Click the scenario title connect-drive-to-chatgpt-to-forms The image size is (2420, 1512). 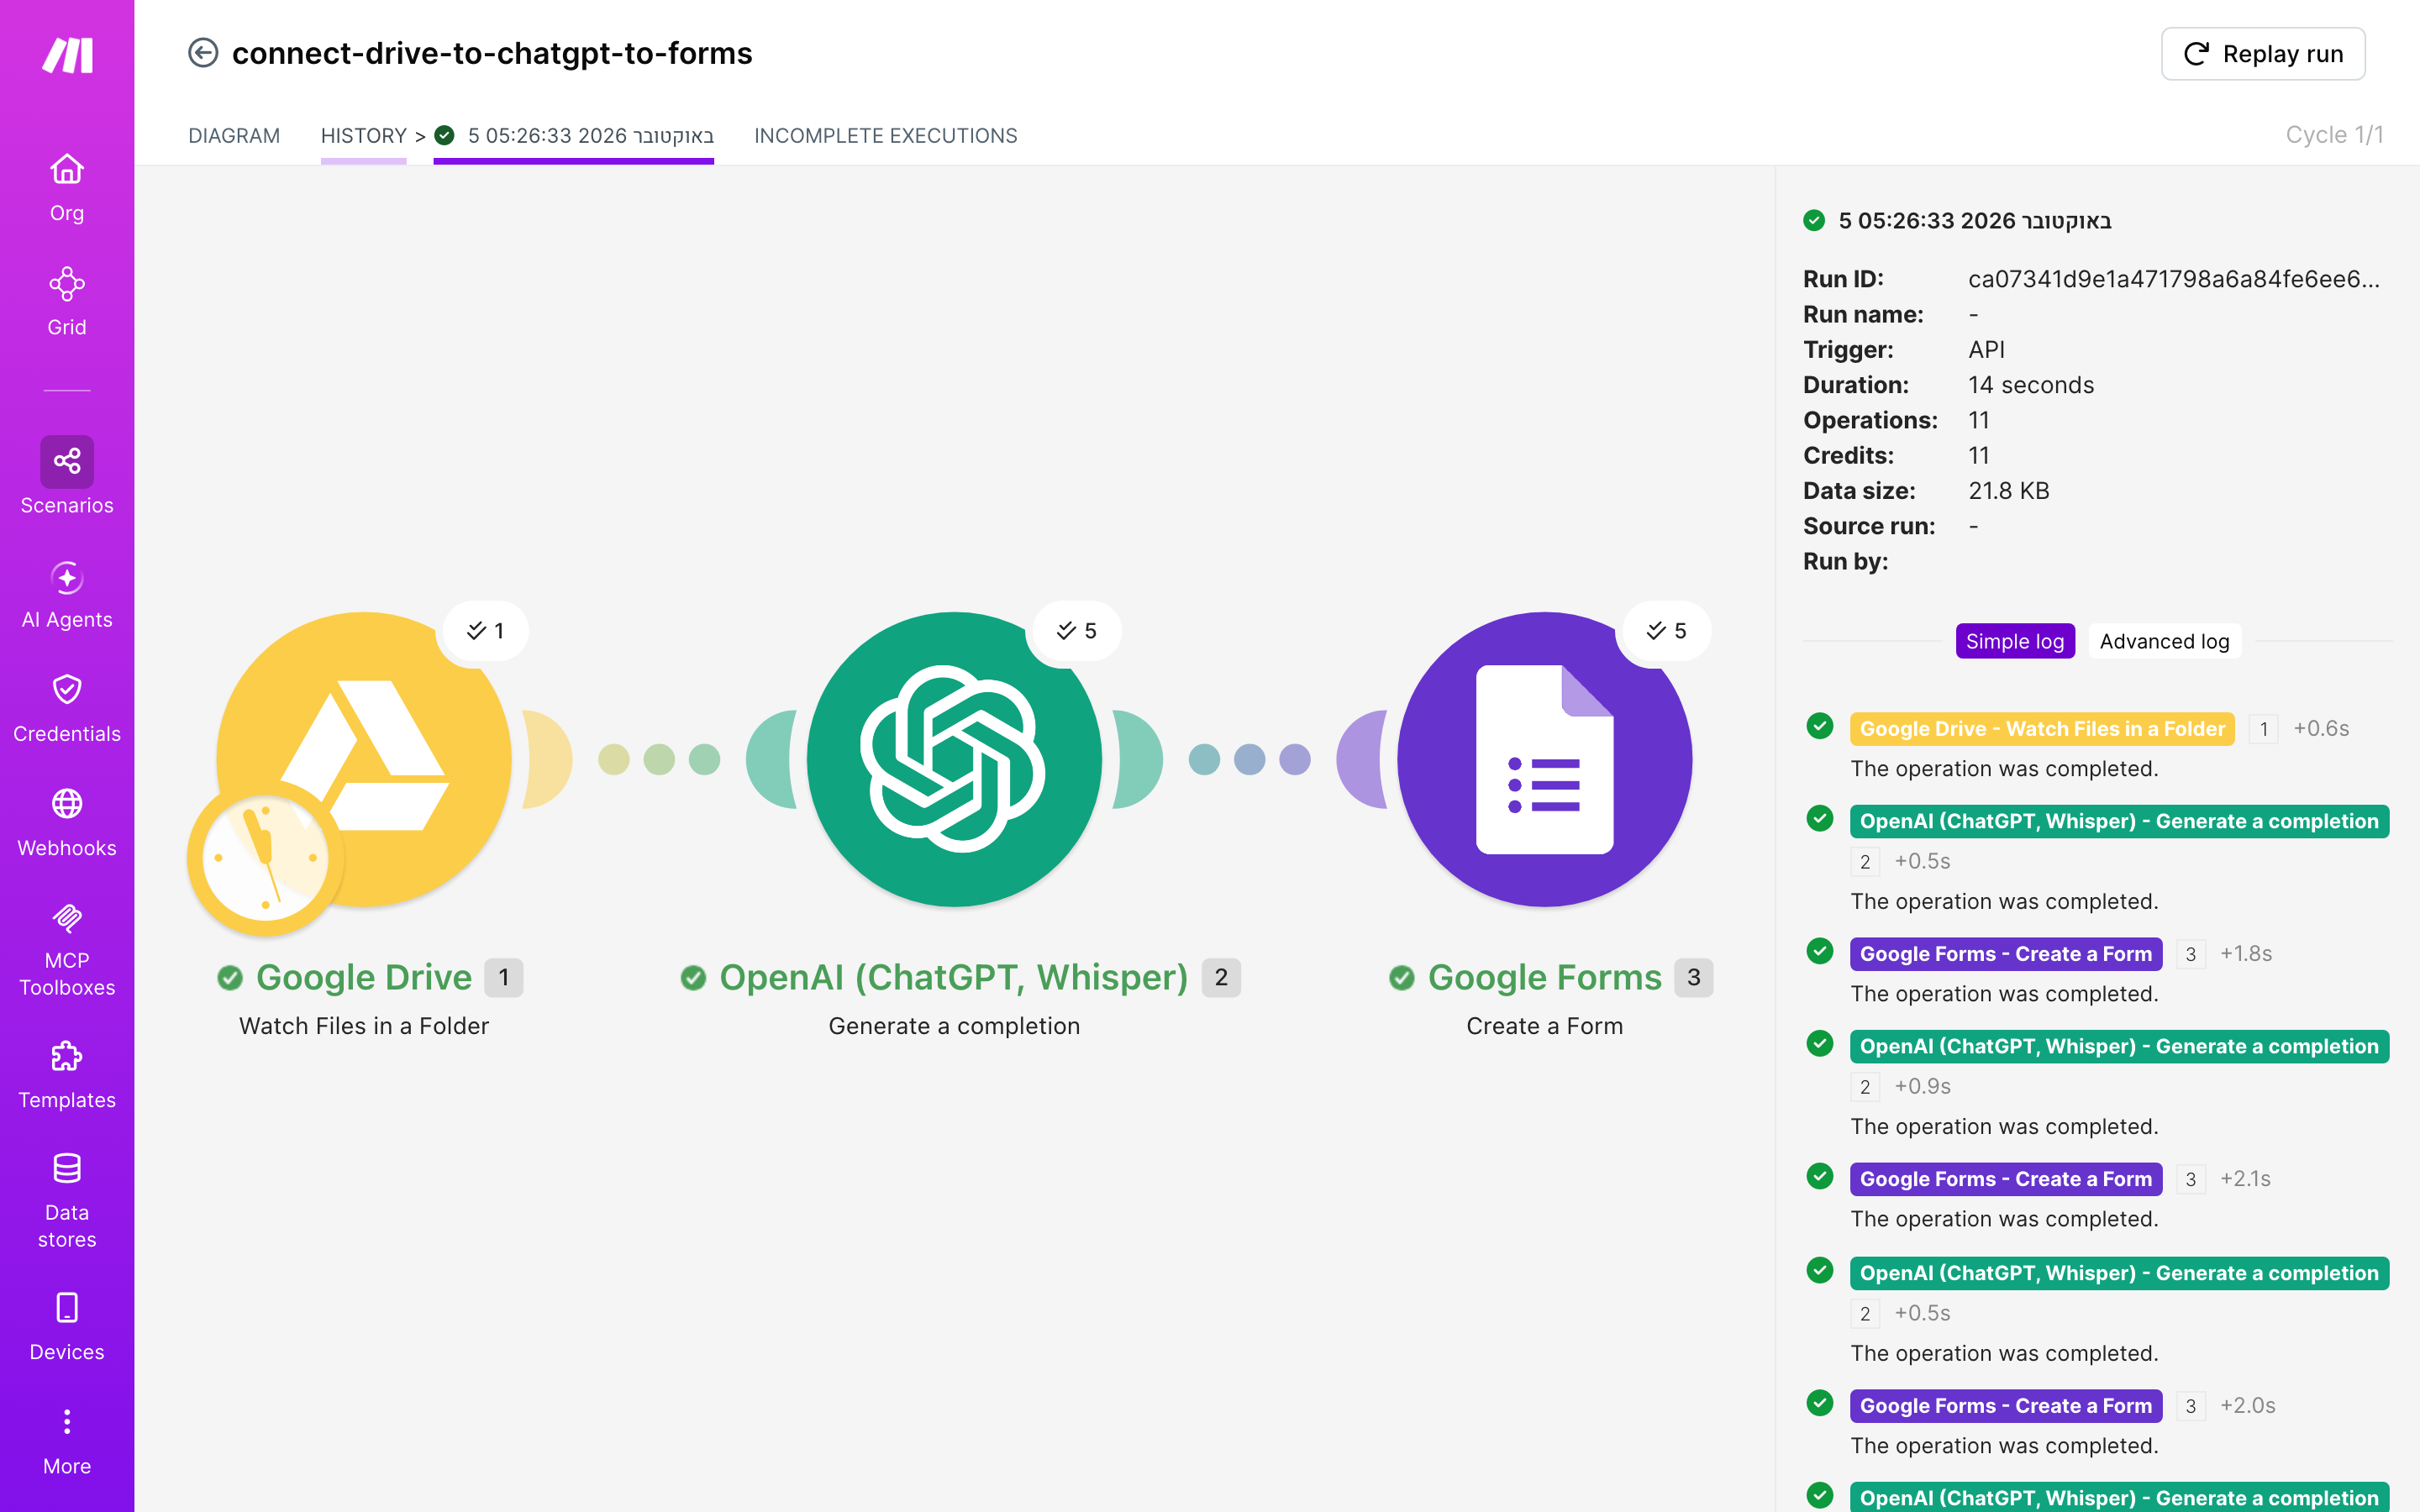click(492, 53)
